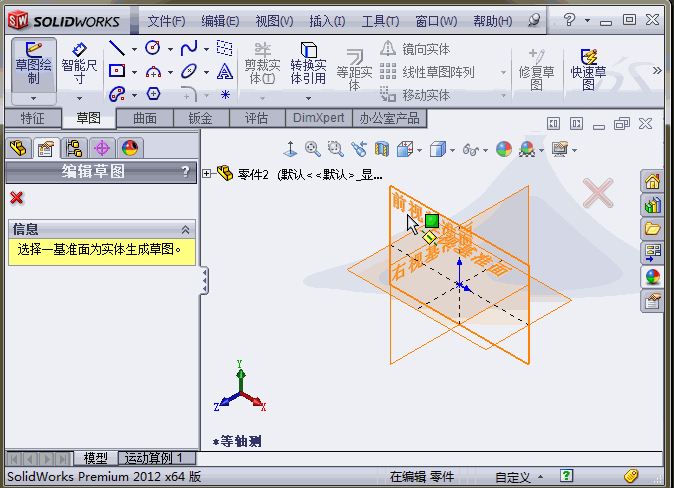Select the Polygon sketch tool
674x488 pixels.
(x=153, y=94)
